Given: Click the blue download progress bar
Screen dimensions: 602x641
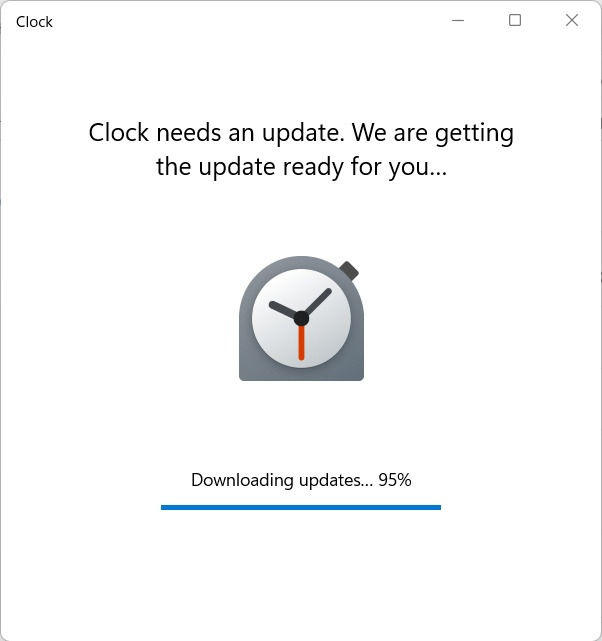Looking at the screenshot, I should (301, 507).
